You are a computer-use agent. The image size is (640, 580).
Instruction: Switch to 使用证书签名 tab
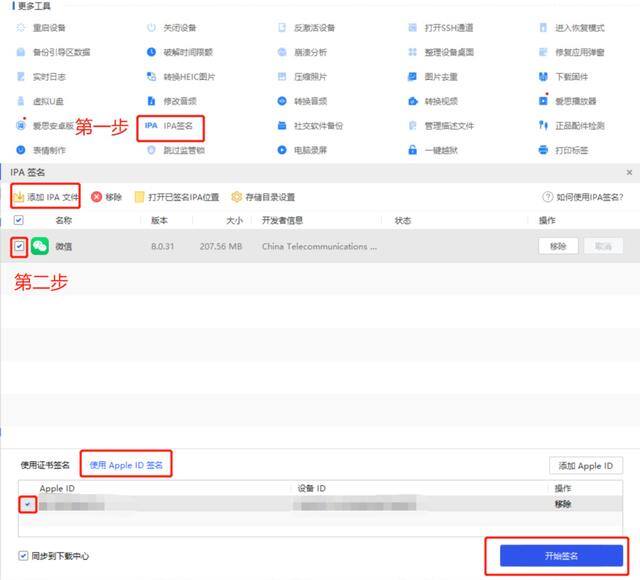pyautogui.click(x=45, y=465)
